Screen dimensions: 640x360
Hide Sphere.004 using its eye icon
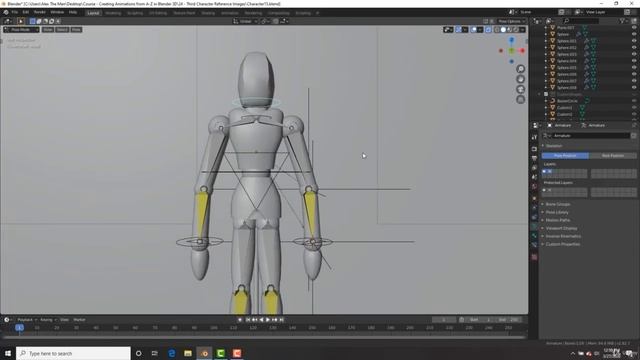pos(634,61)
